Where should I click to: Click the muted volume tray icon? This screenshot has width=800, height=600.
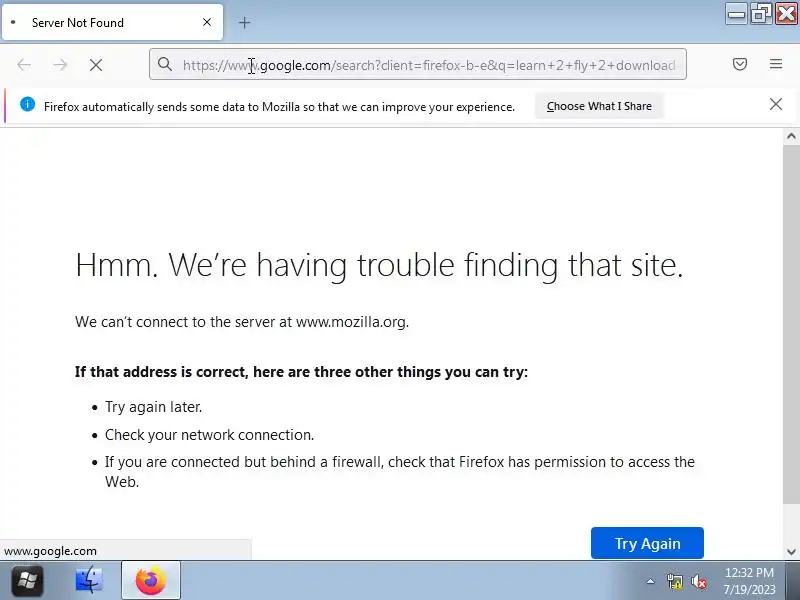(x=698, y=581)
